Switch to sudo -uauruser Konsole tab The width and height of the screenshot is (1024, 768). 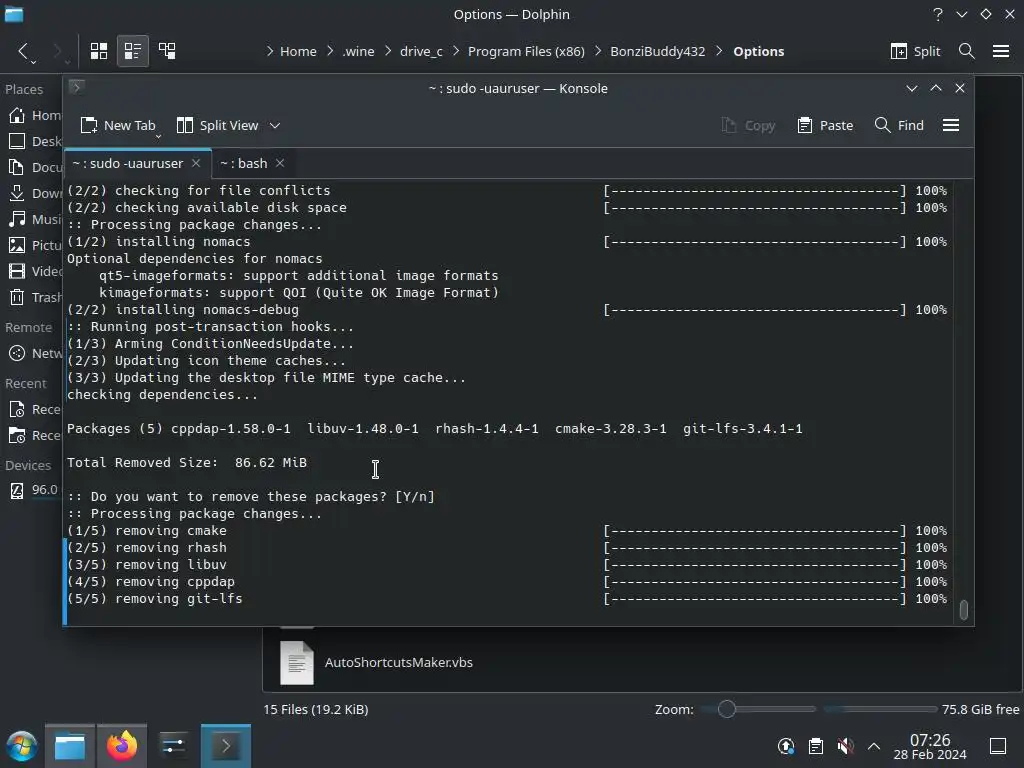click(x=128, y=163)
